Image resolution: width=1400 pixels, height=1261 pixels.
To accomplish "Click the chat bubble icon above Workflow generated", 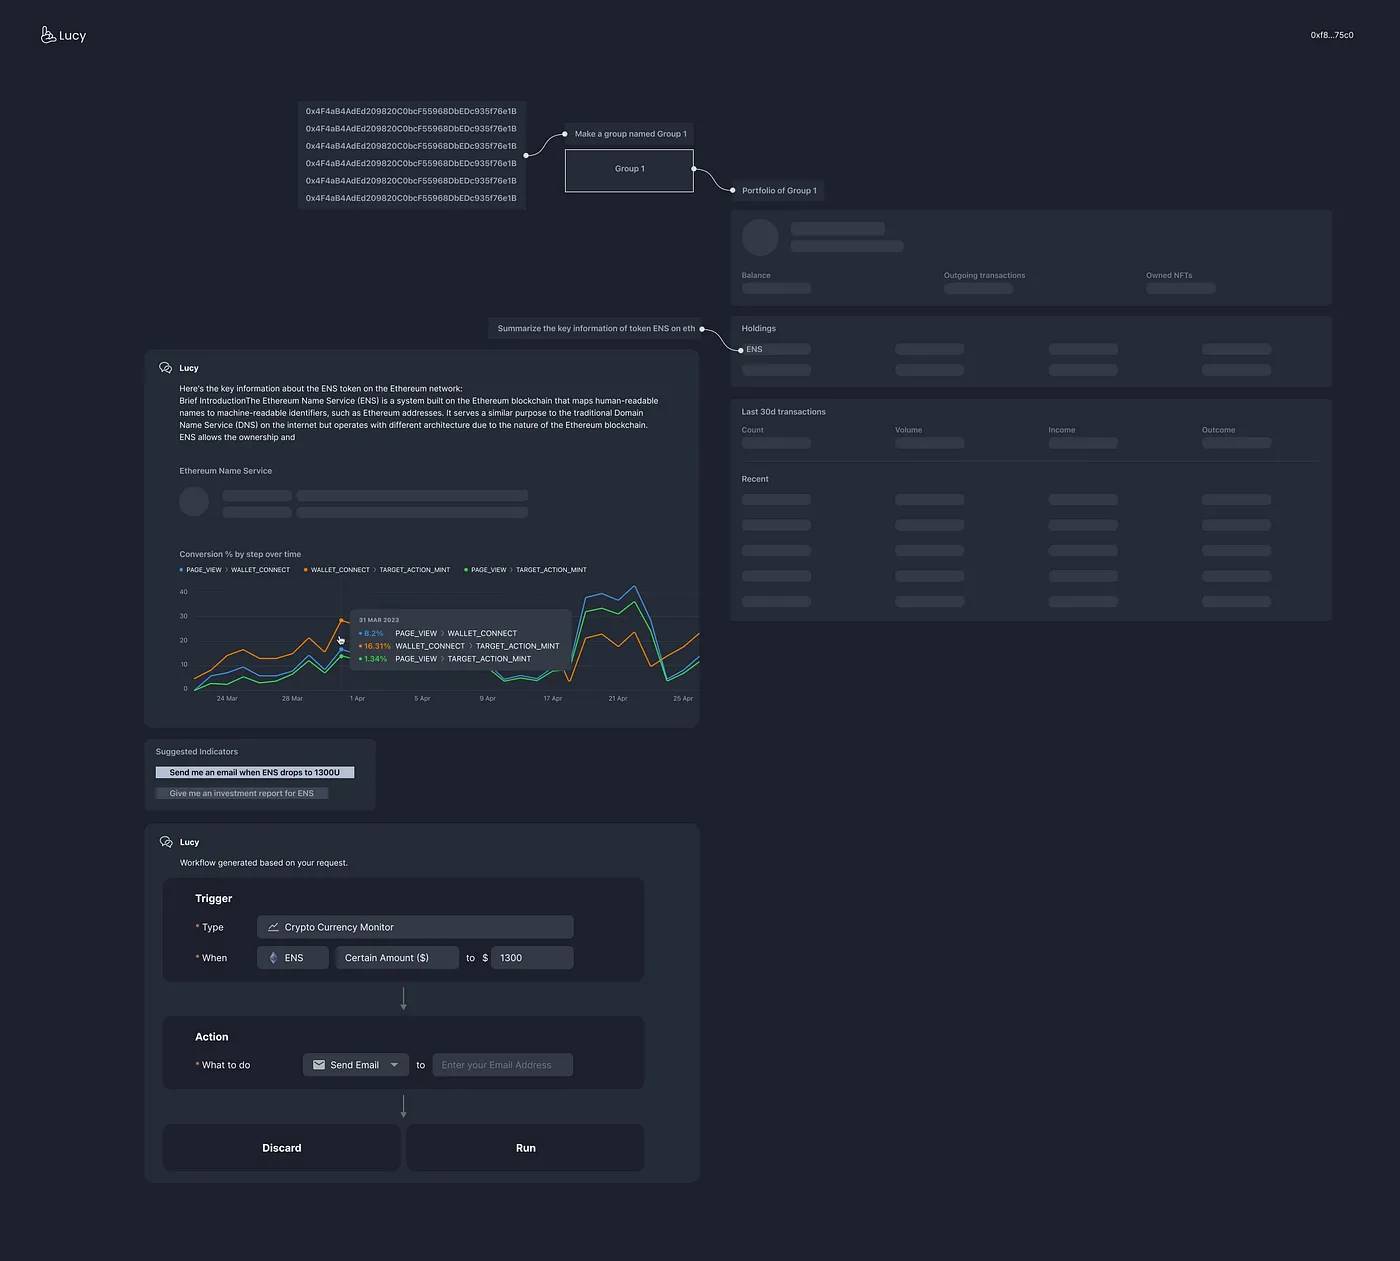I will 166,842.
